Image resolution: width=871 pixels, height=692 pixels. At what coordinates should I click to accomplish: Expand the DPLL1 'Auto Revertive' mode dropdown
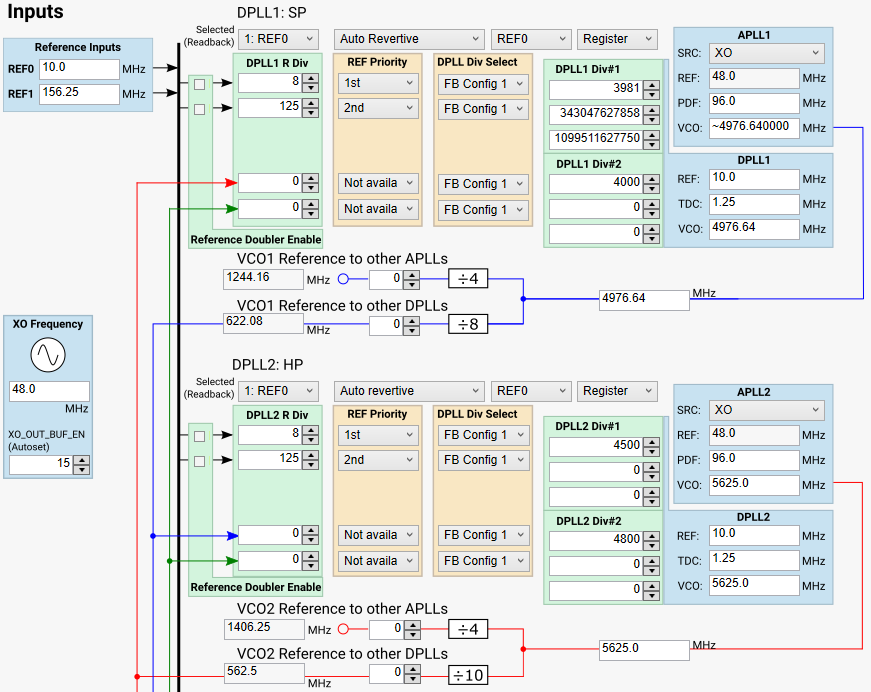tap(408, 39)
